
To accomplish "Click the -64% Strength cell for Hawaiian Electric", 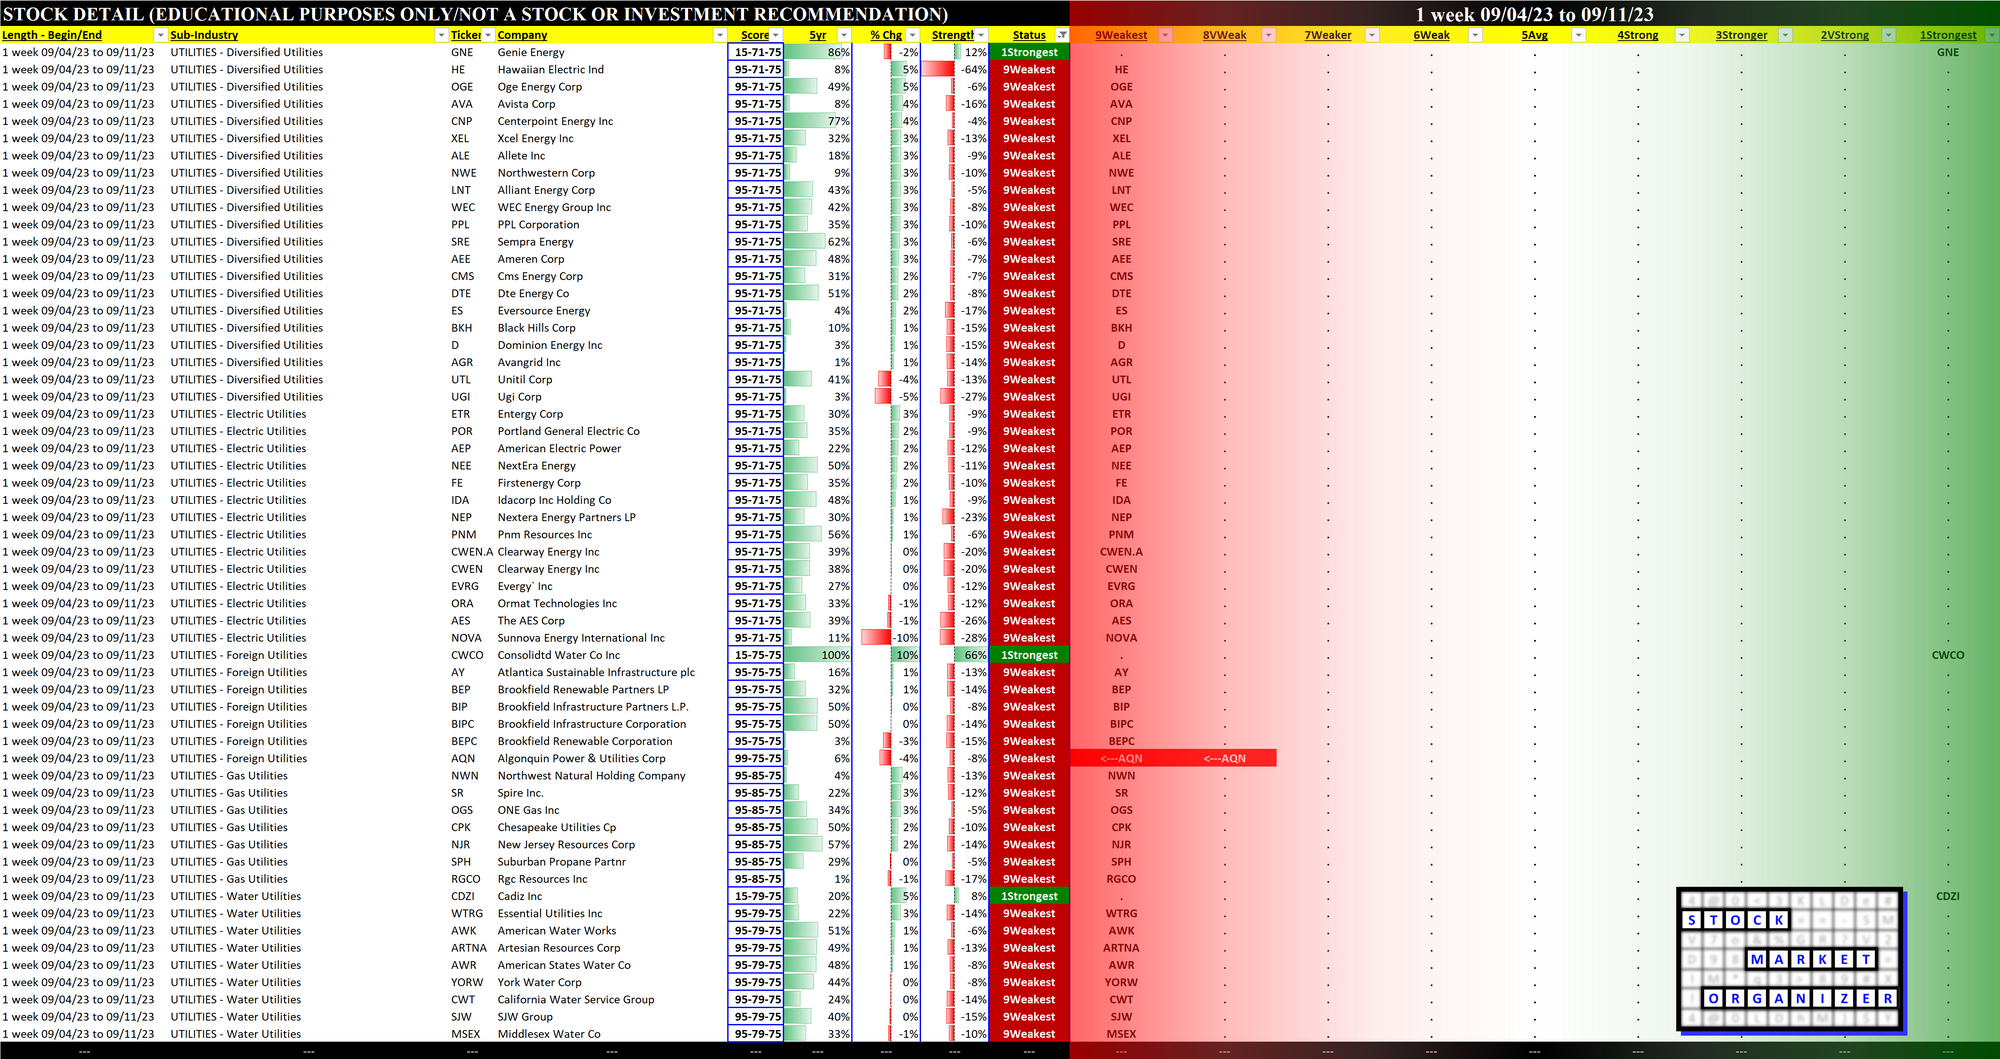I will [955, 70].
